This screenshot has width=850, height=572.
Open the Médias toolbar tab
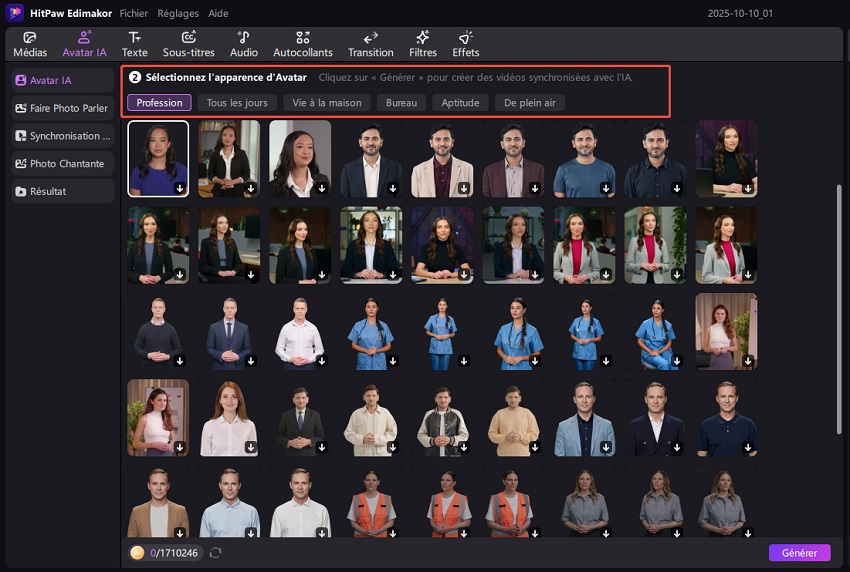[x=29, y=43]
